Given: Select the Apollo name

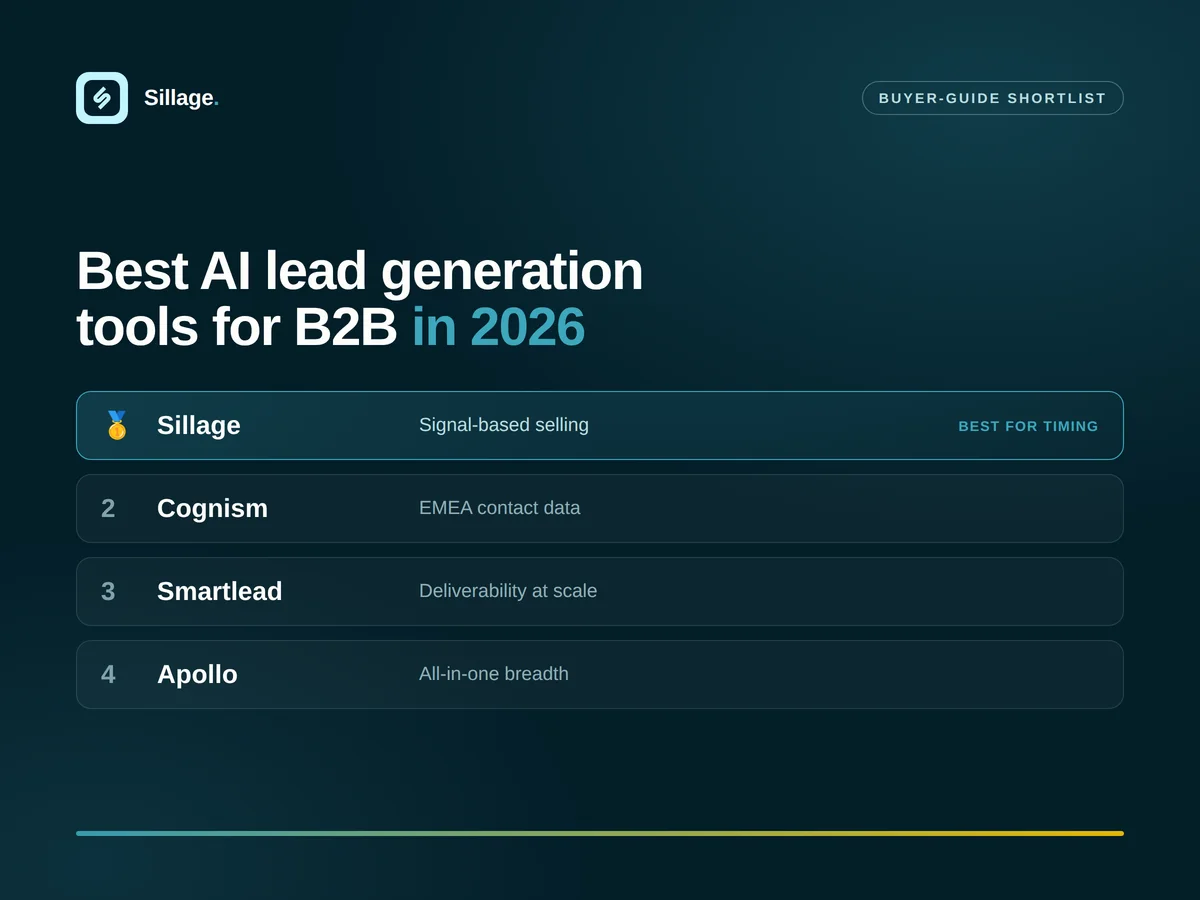Looking at the screenshot, I should pyautogui.click(x=197, y=675).
